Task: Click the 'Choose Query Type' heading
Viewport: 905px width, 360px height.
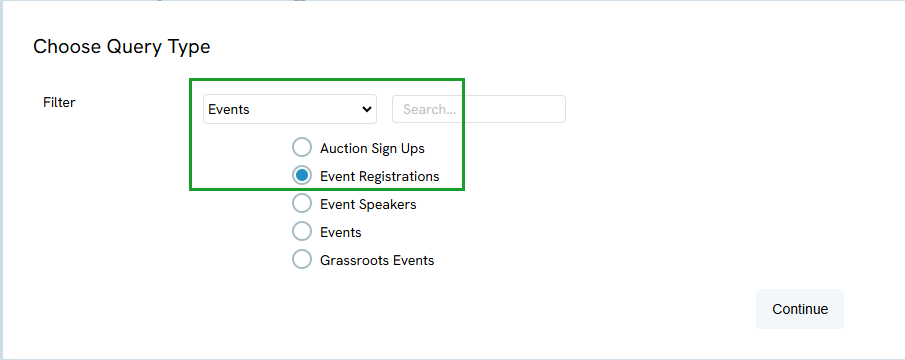Action: (x=122, y=47)
